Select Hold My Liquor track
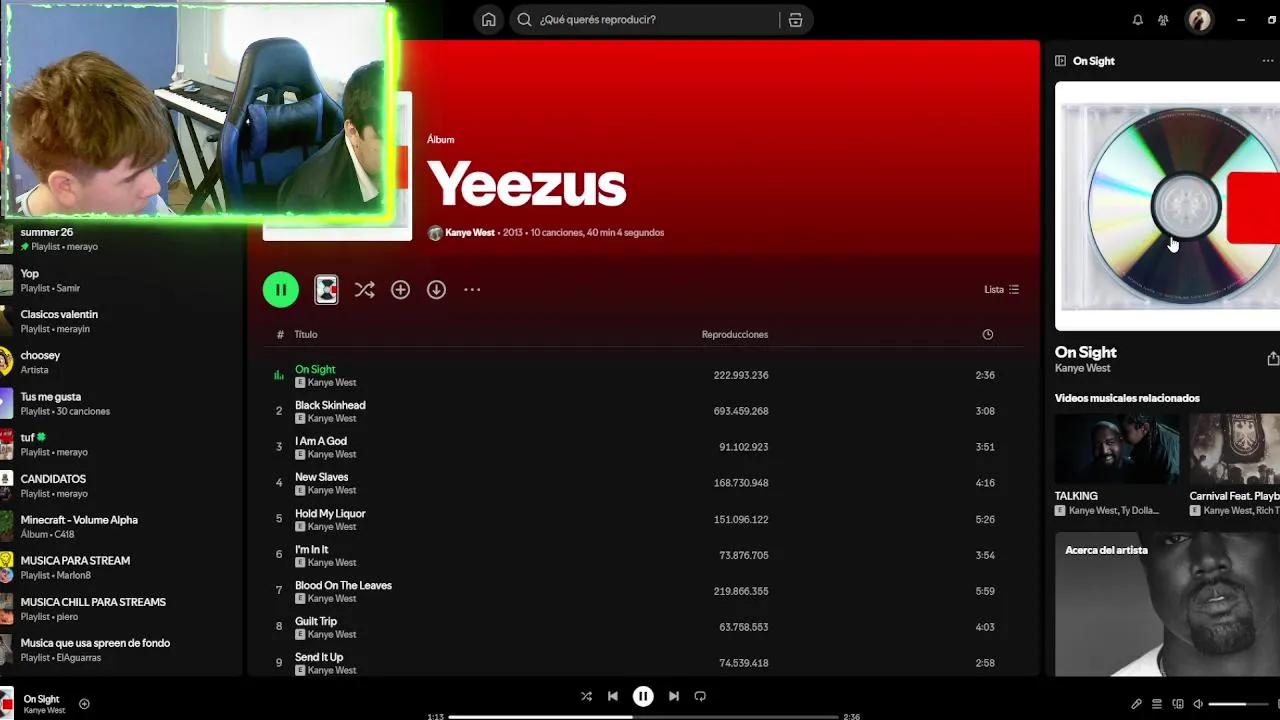 pos(644,519)
